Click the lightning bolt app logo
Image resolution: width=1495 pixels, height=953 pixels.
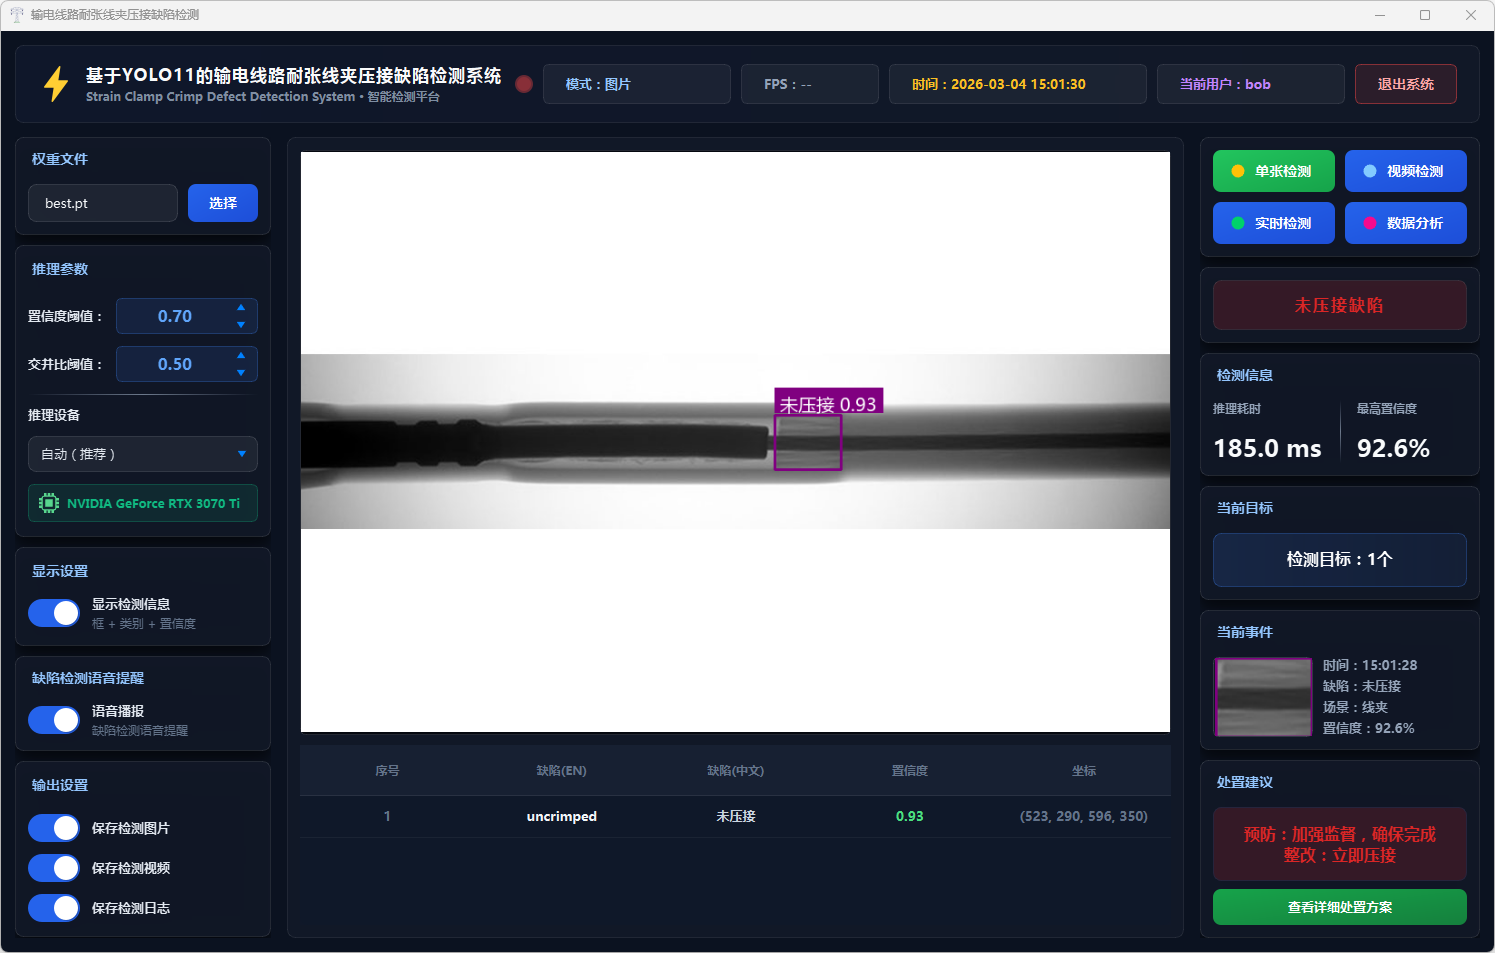(56, 84)
